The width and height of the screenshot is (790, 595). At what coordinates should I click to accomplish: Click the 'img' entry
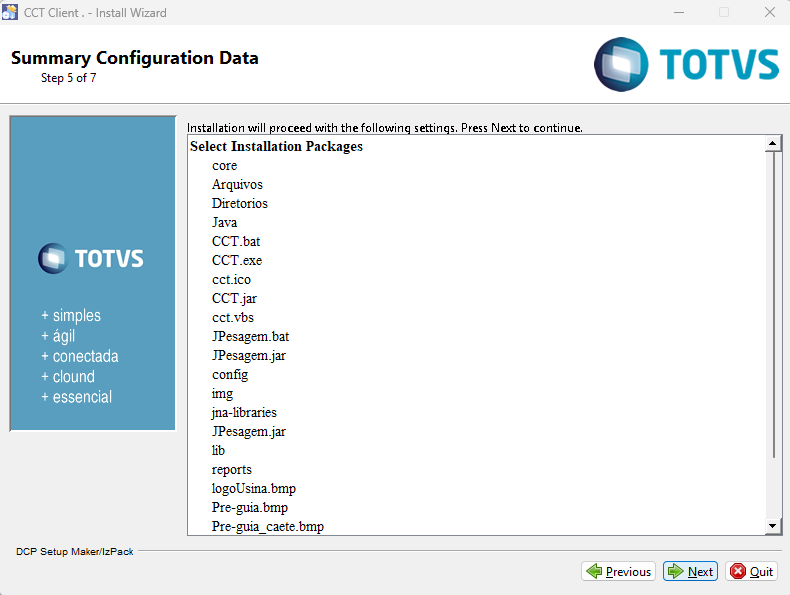pos(222,394)
